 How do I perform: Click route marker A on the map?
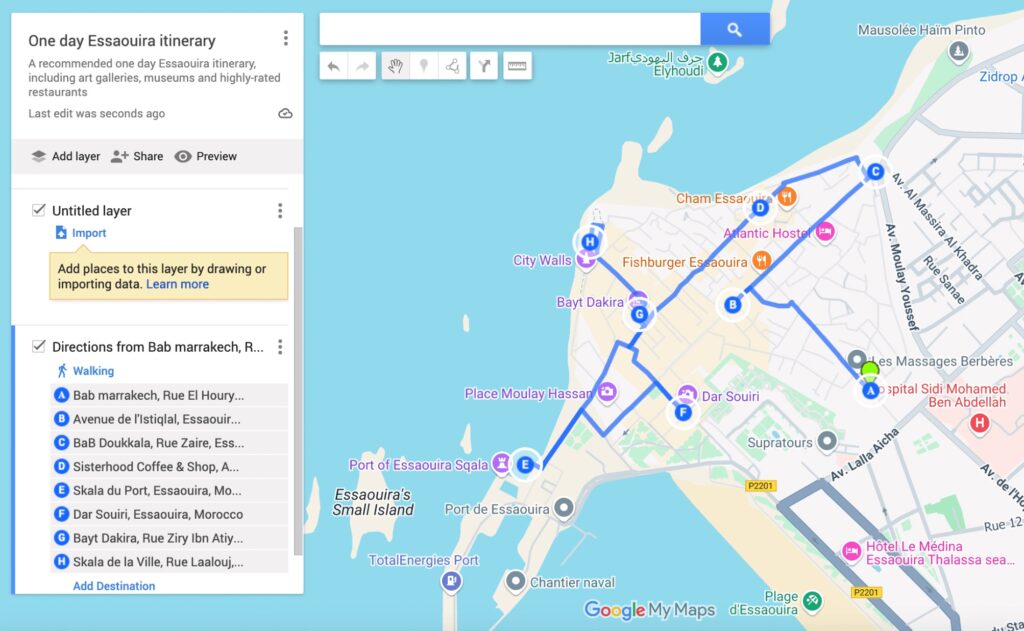click(870, 391)
